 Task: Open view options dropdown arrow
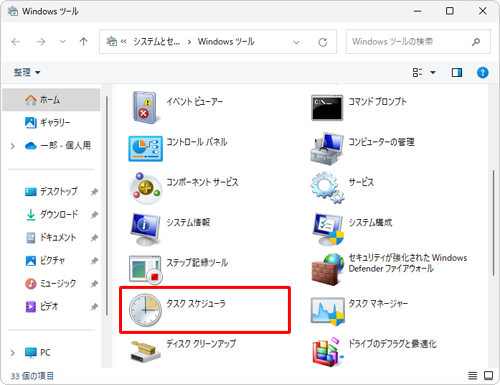click(433, 72)
